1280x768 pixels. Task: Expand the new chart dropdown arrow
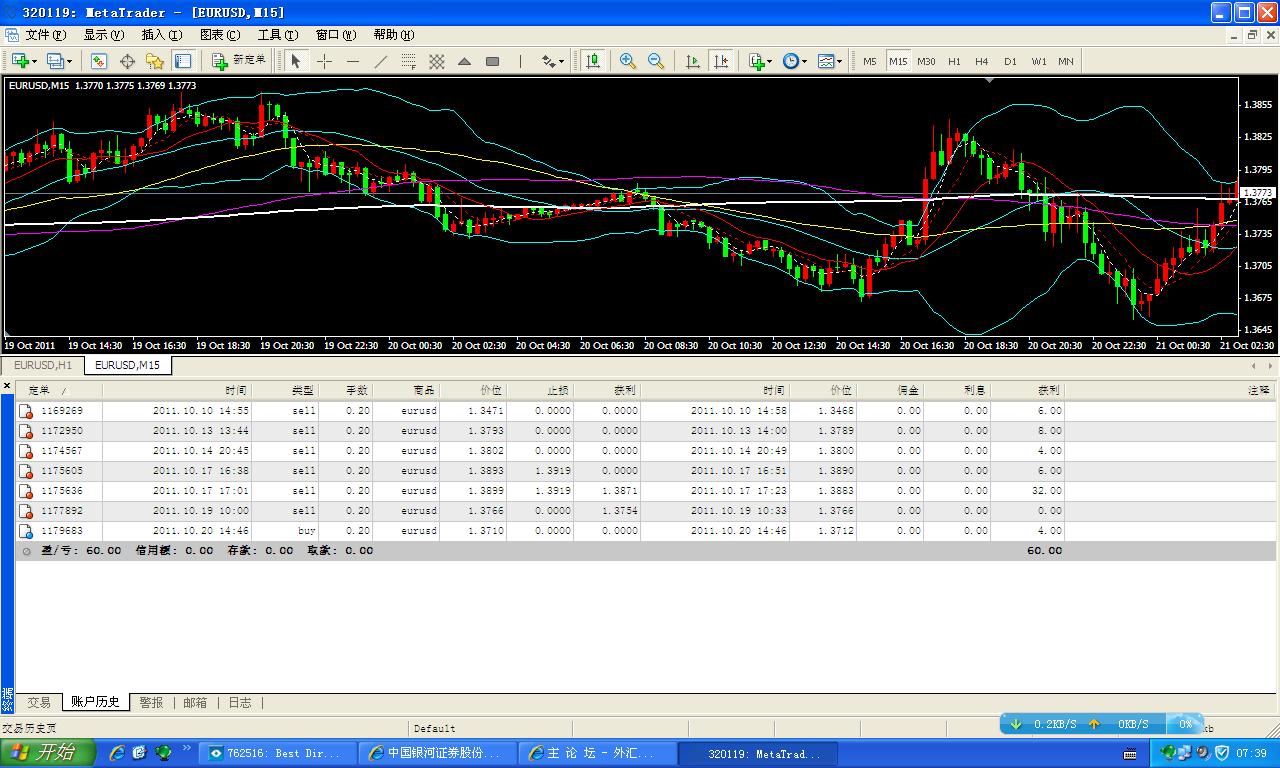coord(36,61)
